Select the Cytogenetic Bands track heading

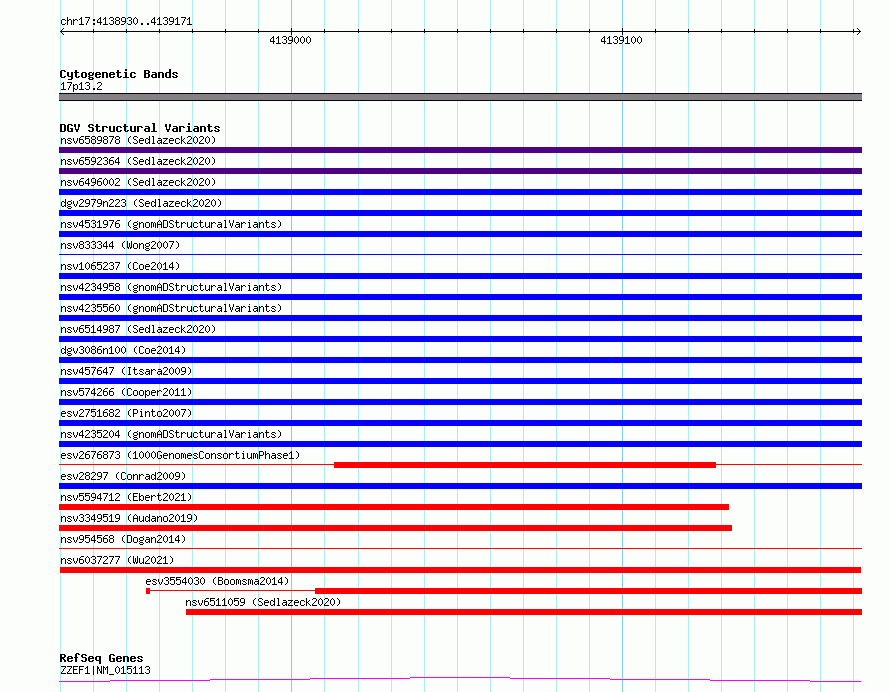(119, 74)
